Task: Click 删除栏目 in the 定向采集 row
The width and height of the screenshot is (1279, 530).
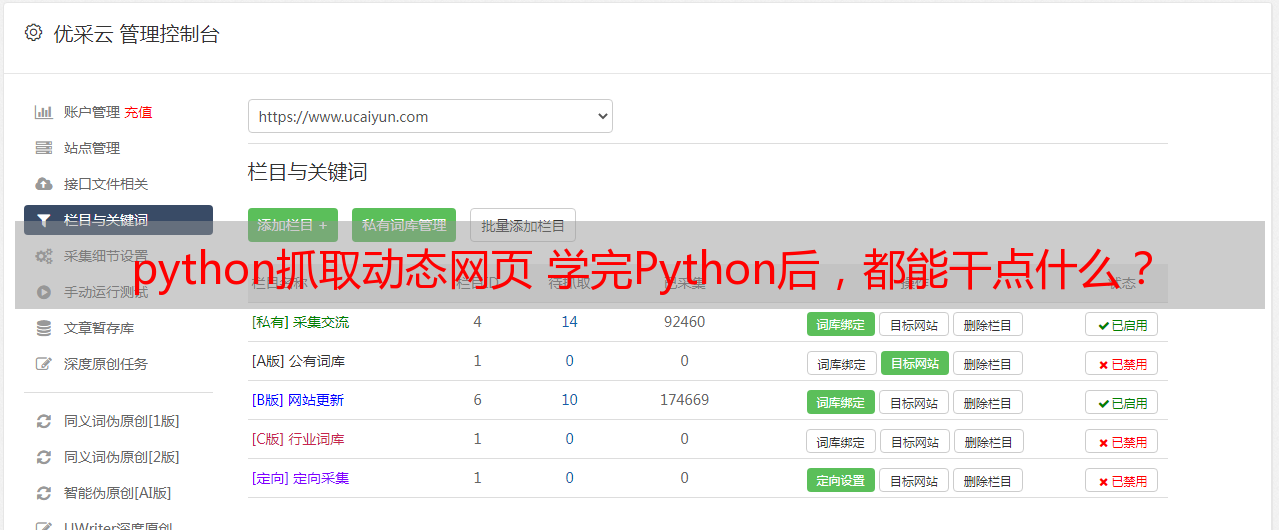Action: coord(987,480)
